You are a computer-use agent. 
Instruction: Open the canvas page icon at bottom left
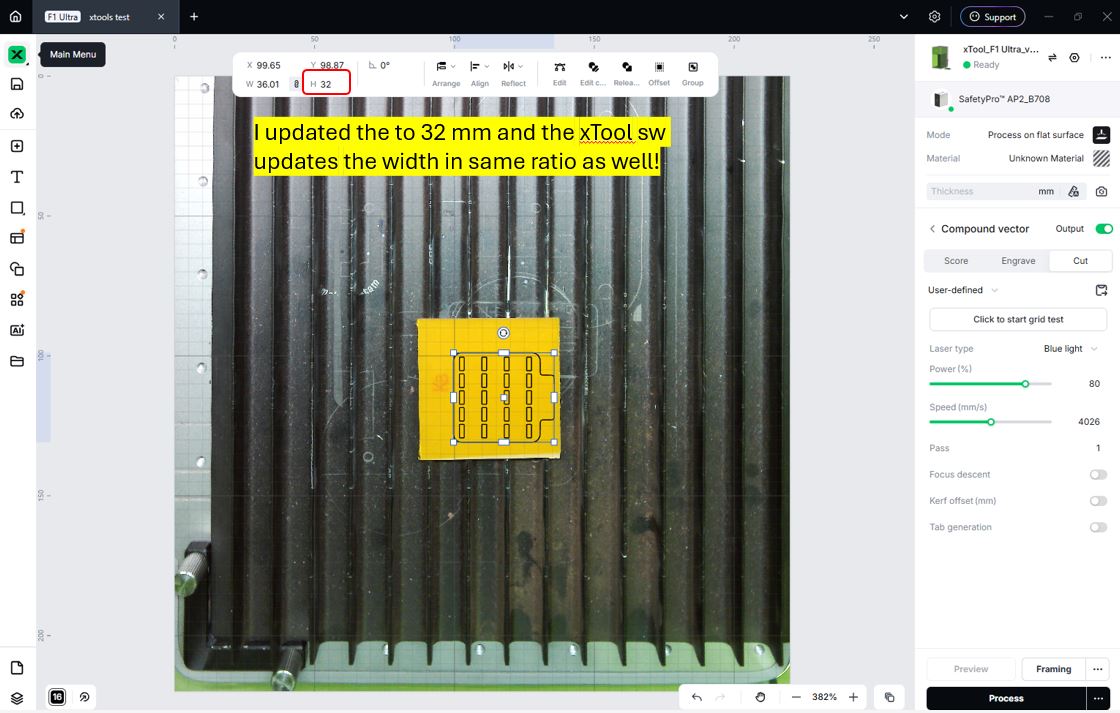click(17, 667)
